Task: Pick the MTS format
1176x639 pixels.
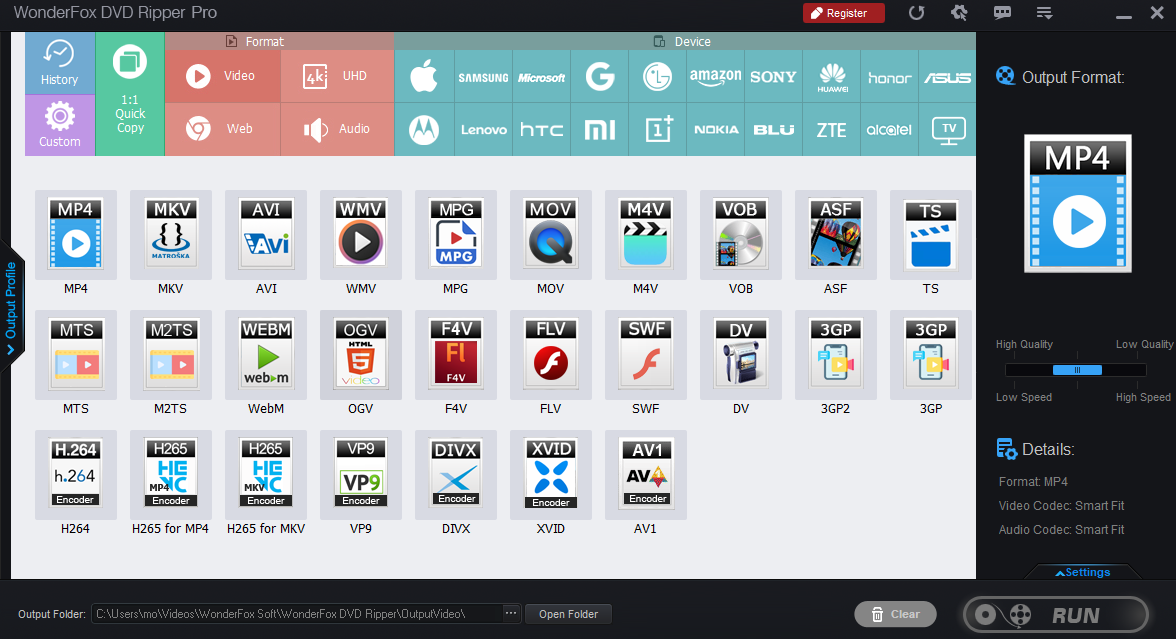Action: point(76,354)
